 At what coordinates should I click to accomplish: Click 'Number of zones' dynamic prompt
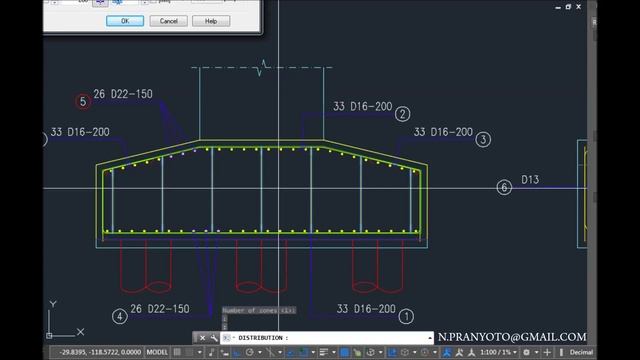click(x=259, y=310)
